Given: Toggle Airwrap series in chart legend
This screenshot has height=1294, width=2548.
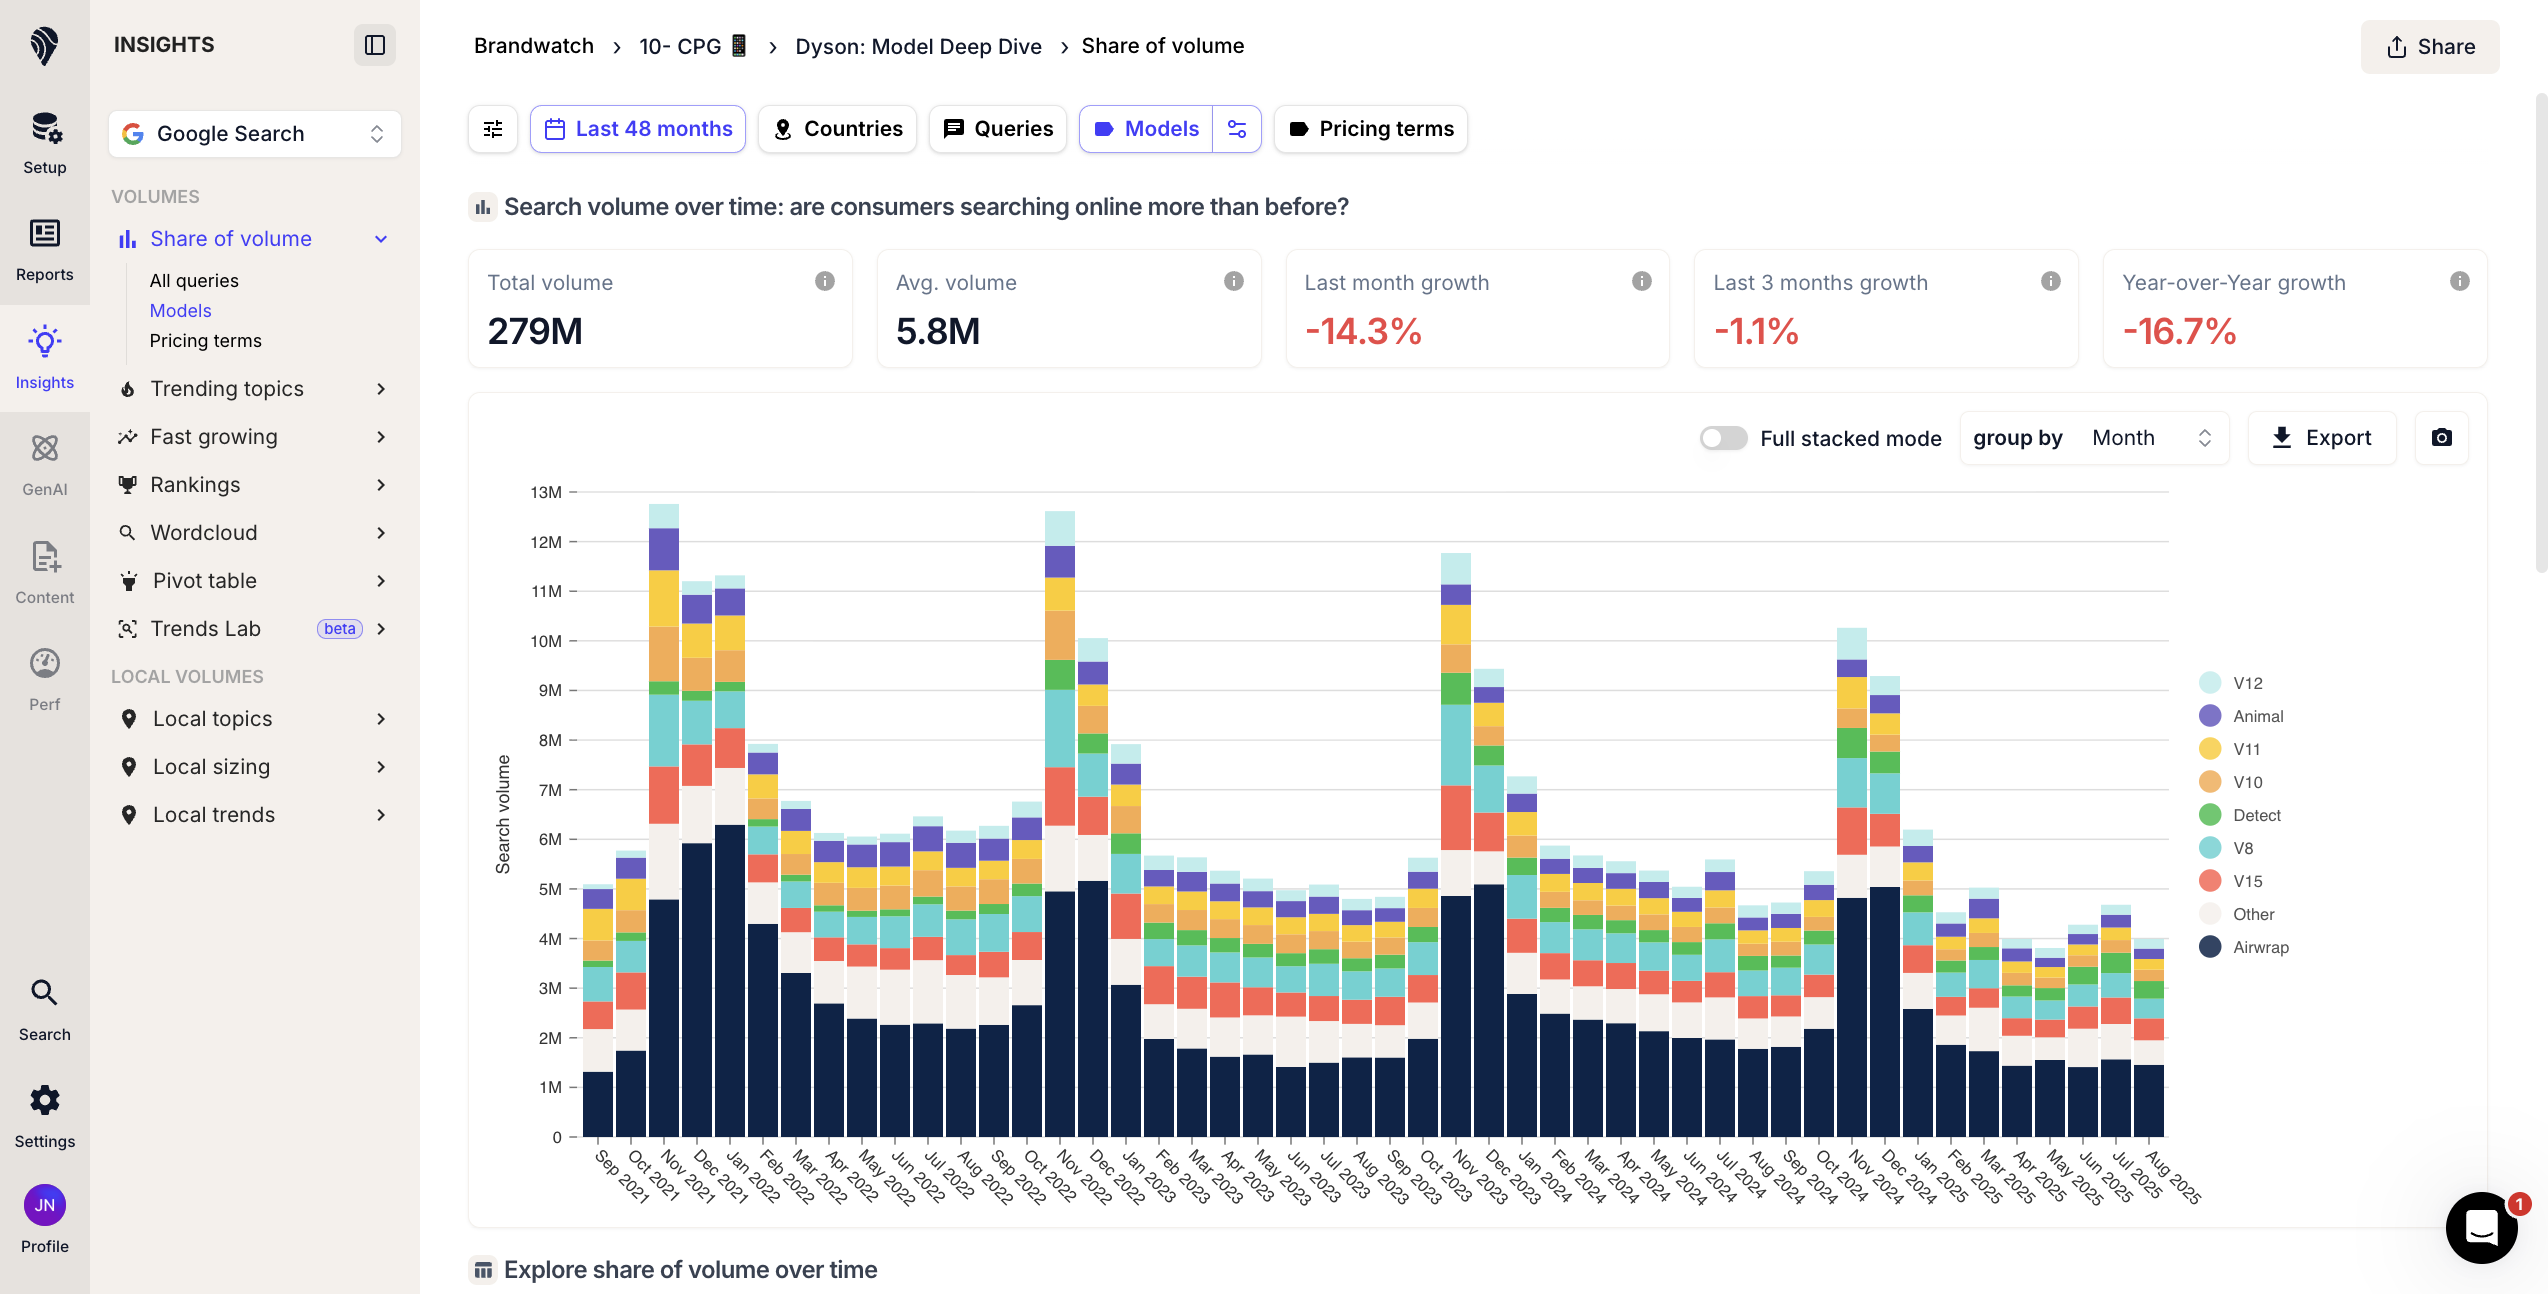Looking at the screenshot, I should pos(2258,947).
